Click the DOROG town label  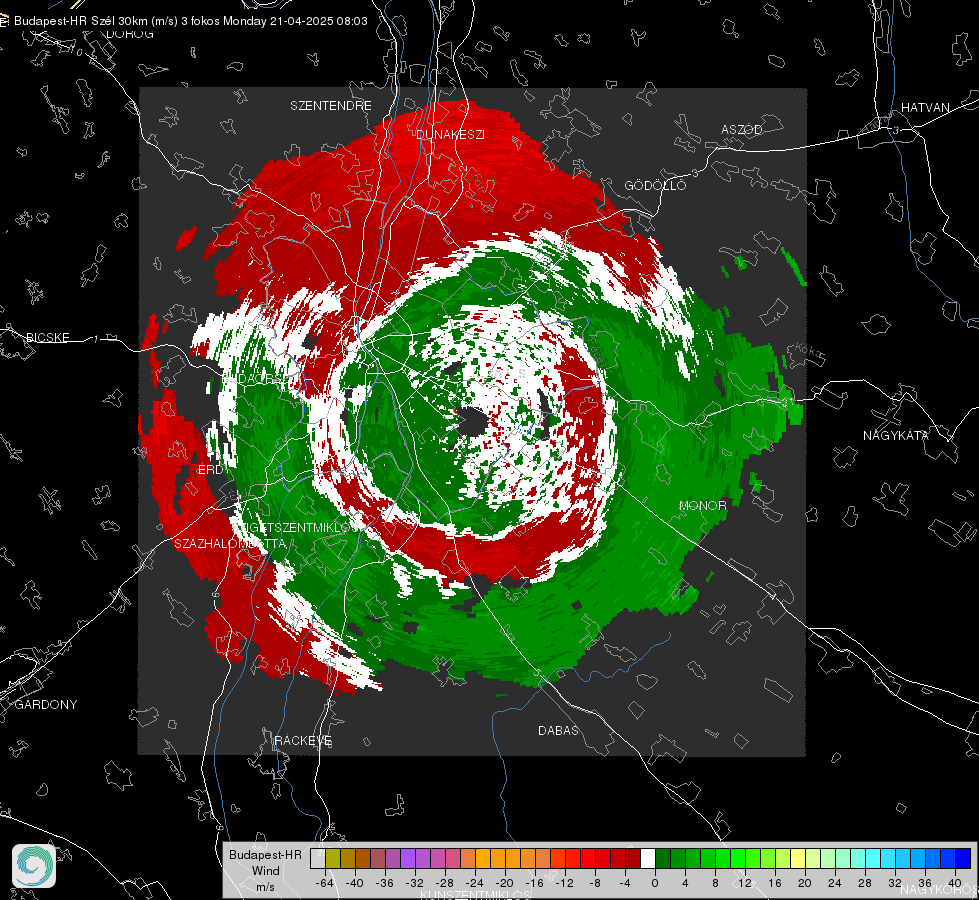(130, 34)
